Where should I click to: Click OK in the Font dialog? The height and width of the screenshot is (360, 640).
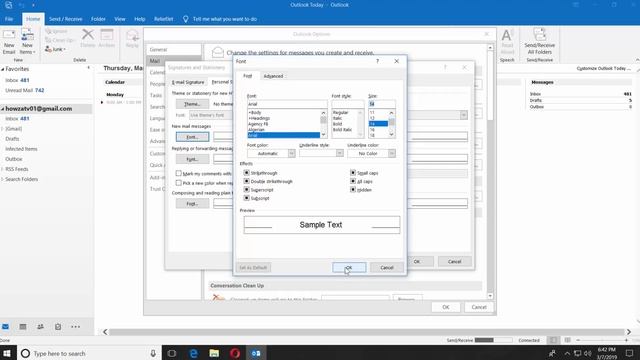click(349, 267)
